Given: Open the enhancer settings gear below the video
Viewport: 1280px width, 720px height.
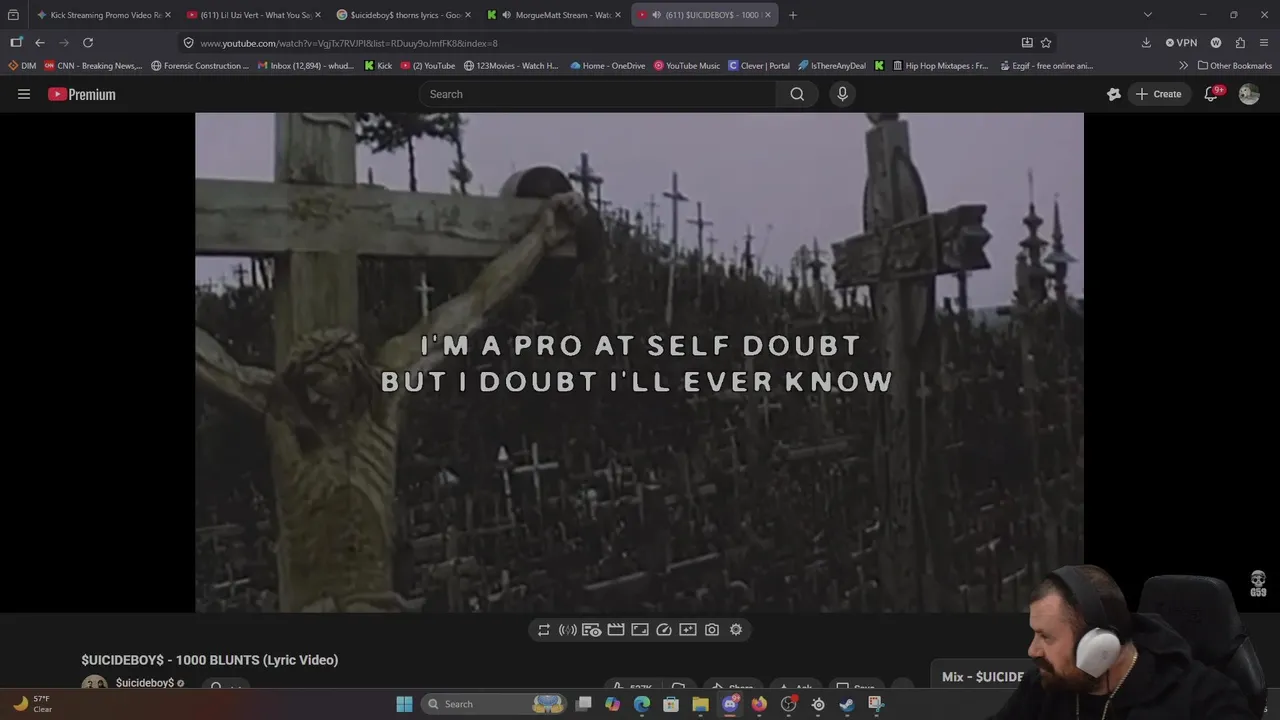Looking at the screenshot, I should pos(736,630).
